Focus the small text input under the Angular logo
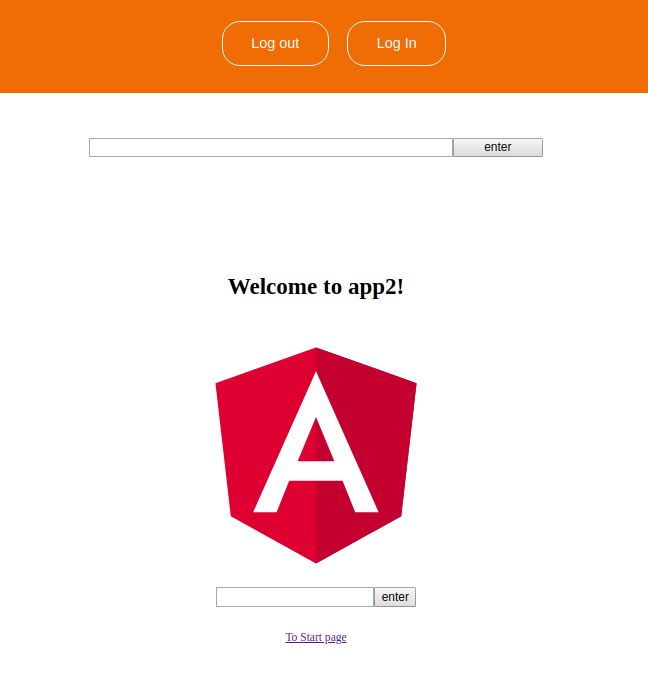 (x=295, y=597)
